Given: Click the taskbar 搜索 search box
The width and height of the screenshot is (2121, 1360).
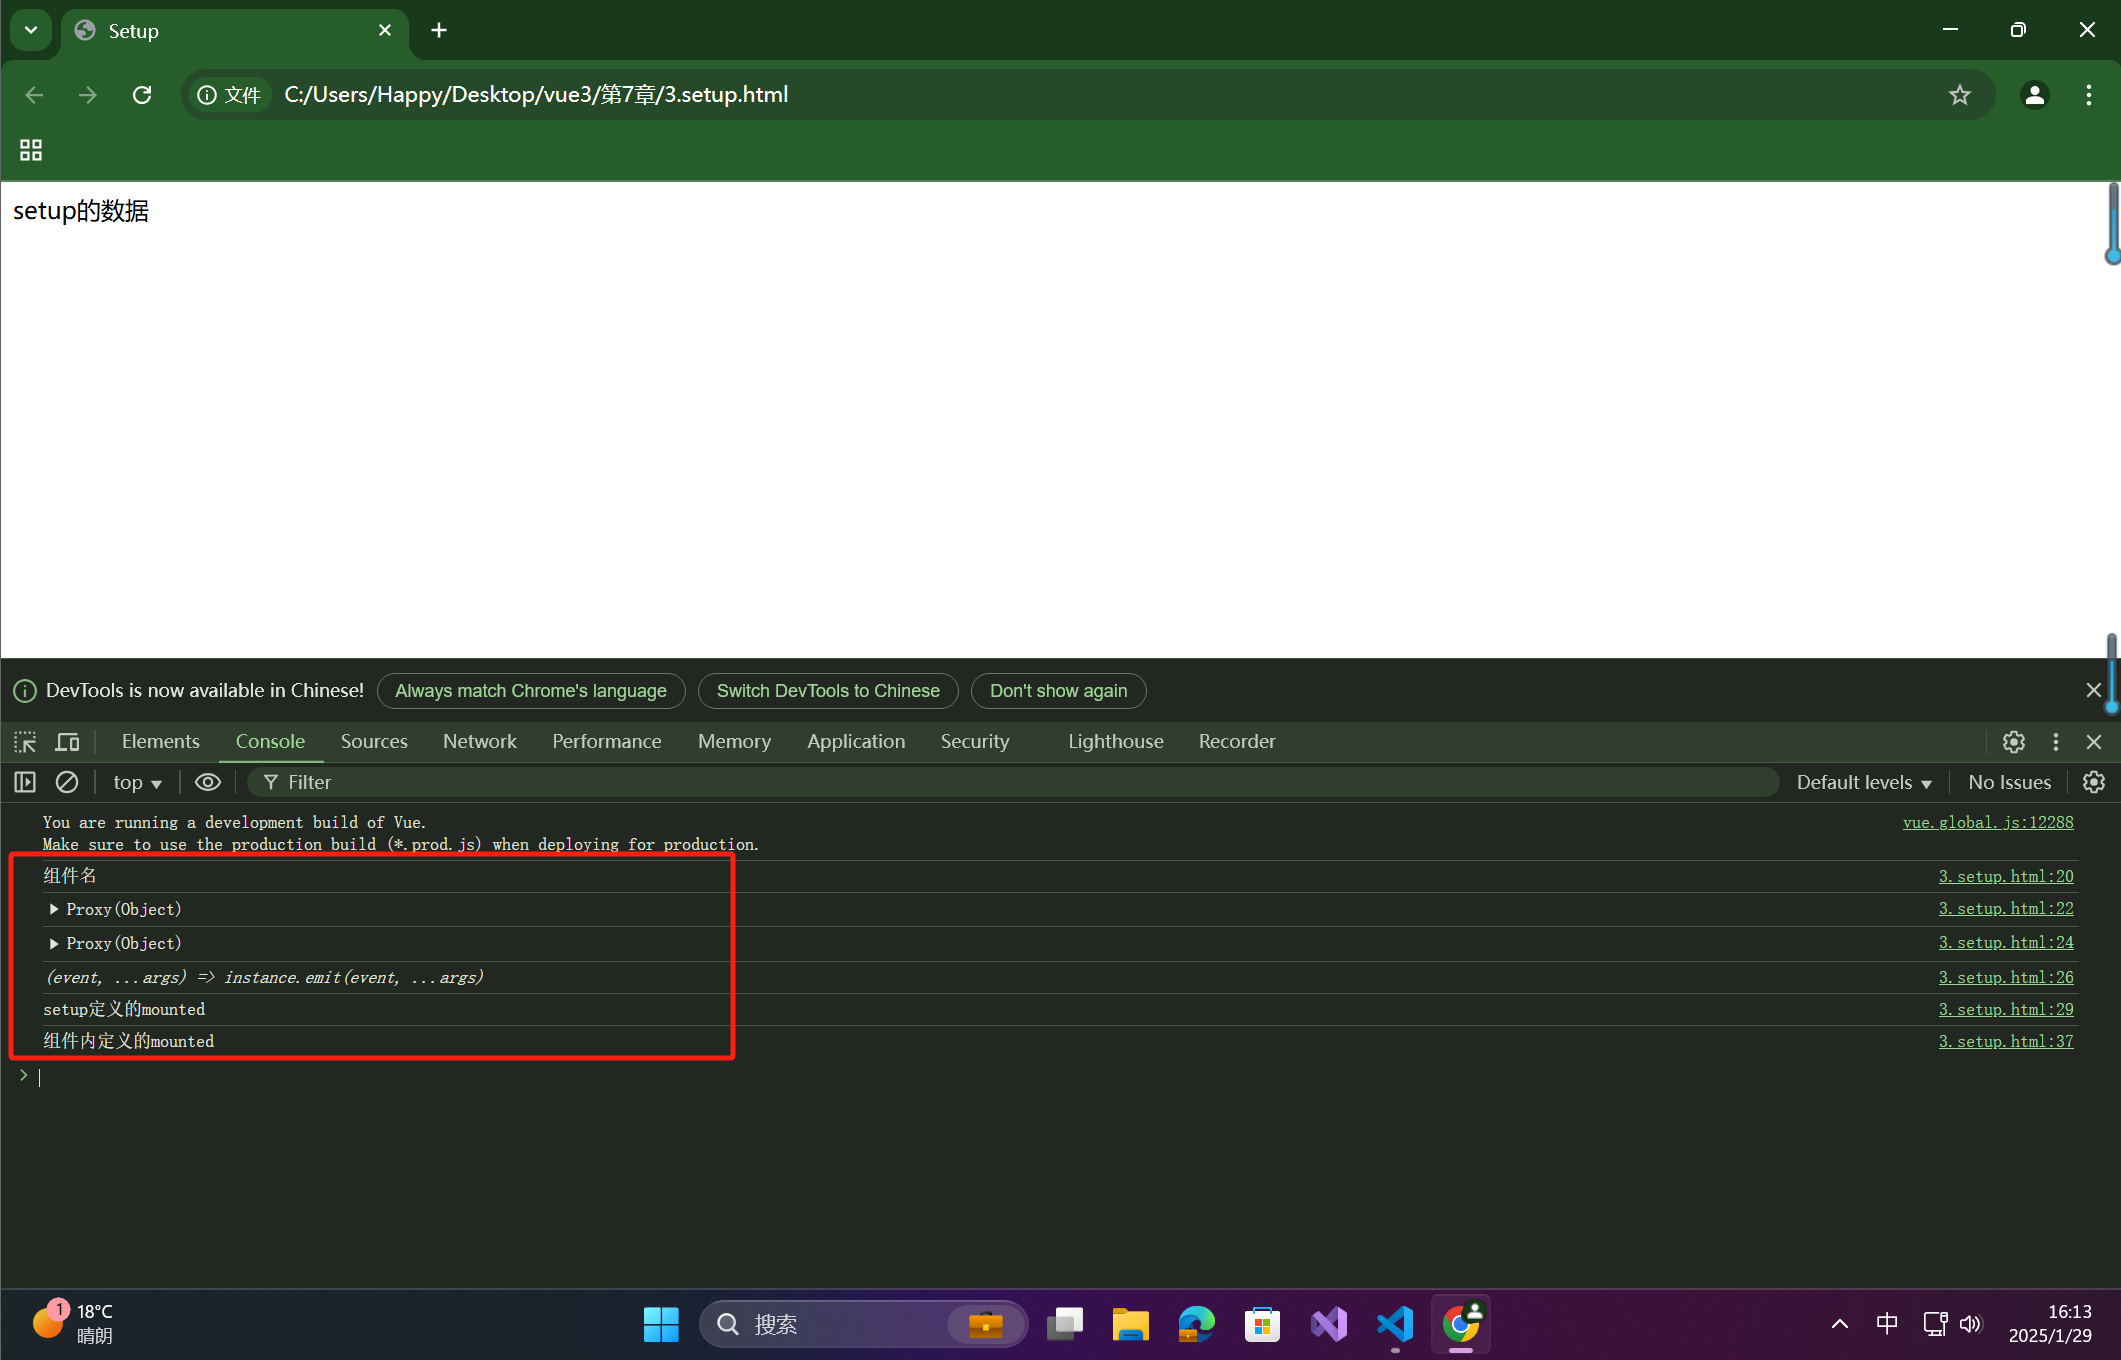Looking at the screenshot, I should point(864,1325).
